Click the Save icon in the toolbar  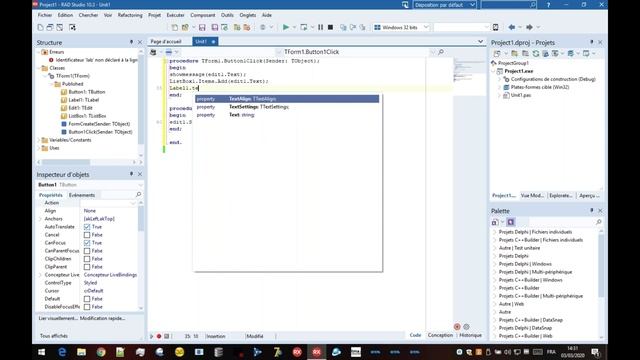202,27
